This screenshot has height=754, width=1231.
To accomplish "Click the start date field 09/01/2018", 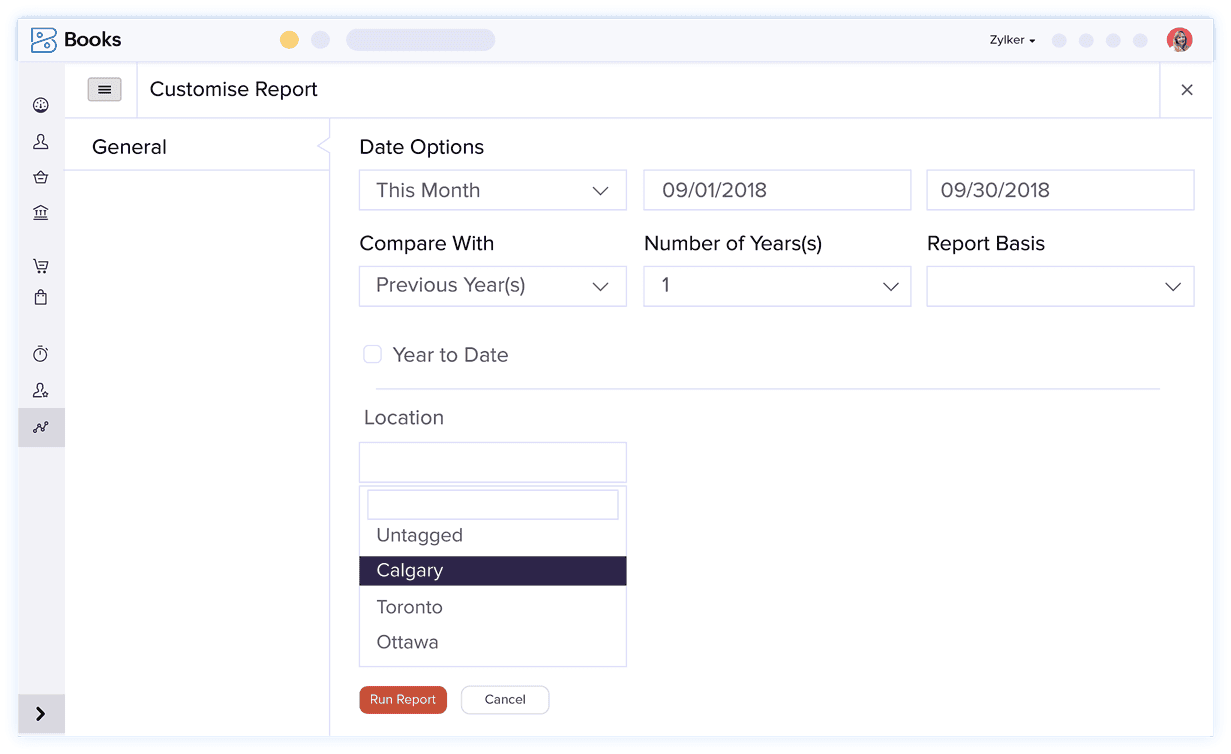I will click(776, 190).
